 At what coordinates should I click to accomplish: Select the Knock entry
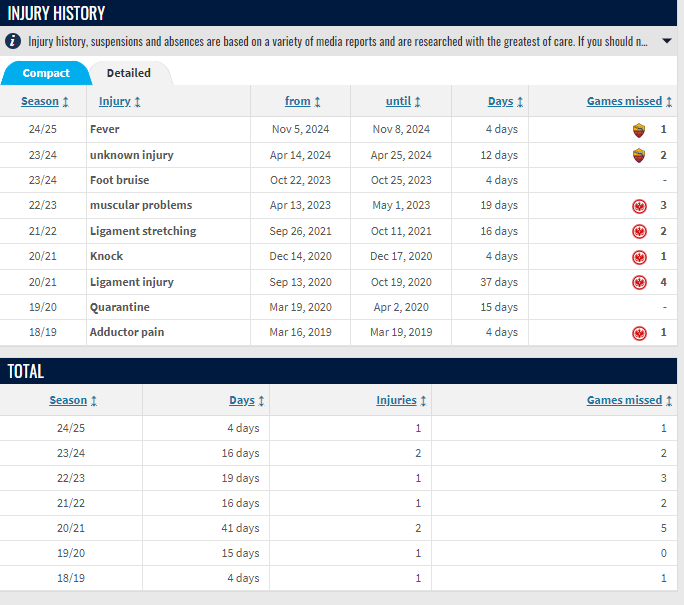click(106, 256)
